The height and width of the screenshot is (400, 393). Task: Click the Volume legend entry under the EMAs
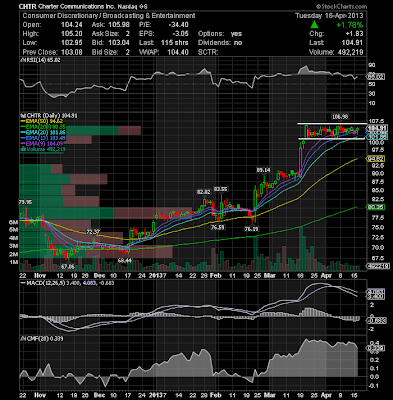[43, 149]
